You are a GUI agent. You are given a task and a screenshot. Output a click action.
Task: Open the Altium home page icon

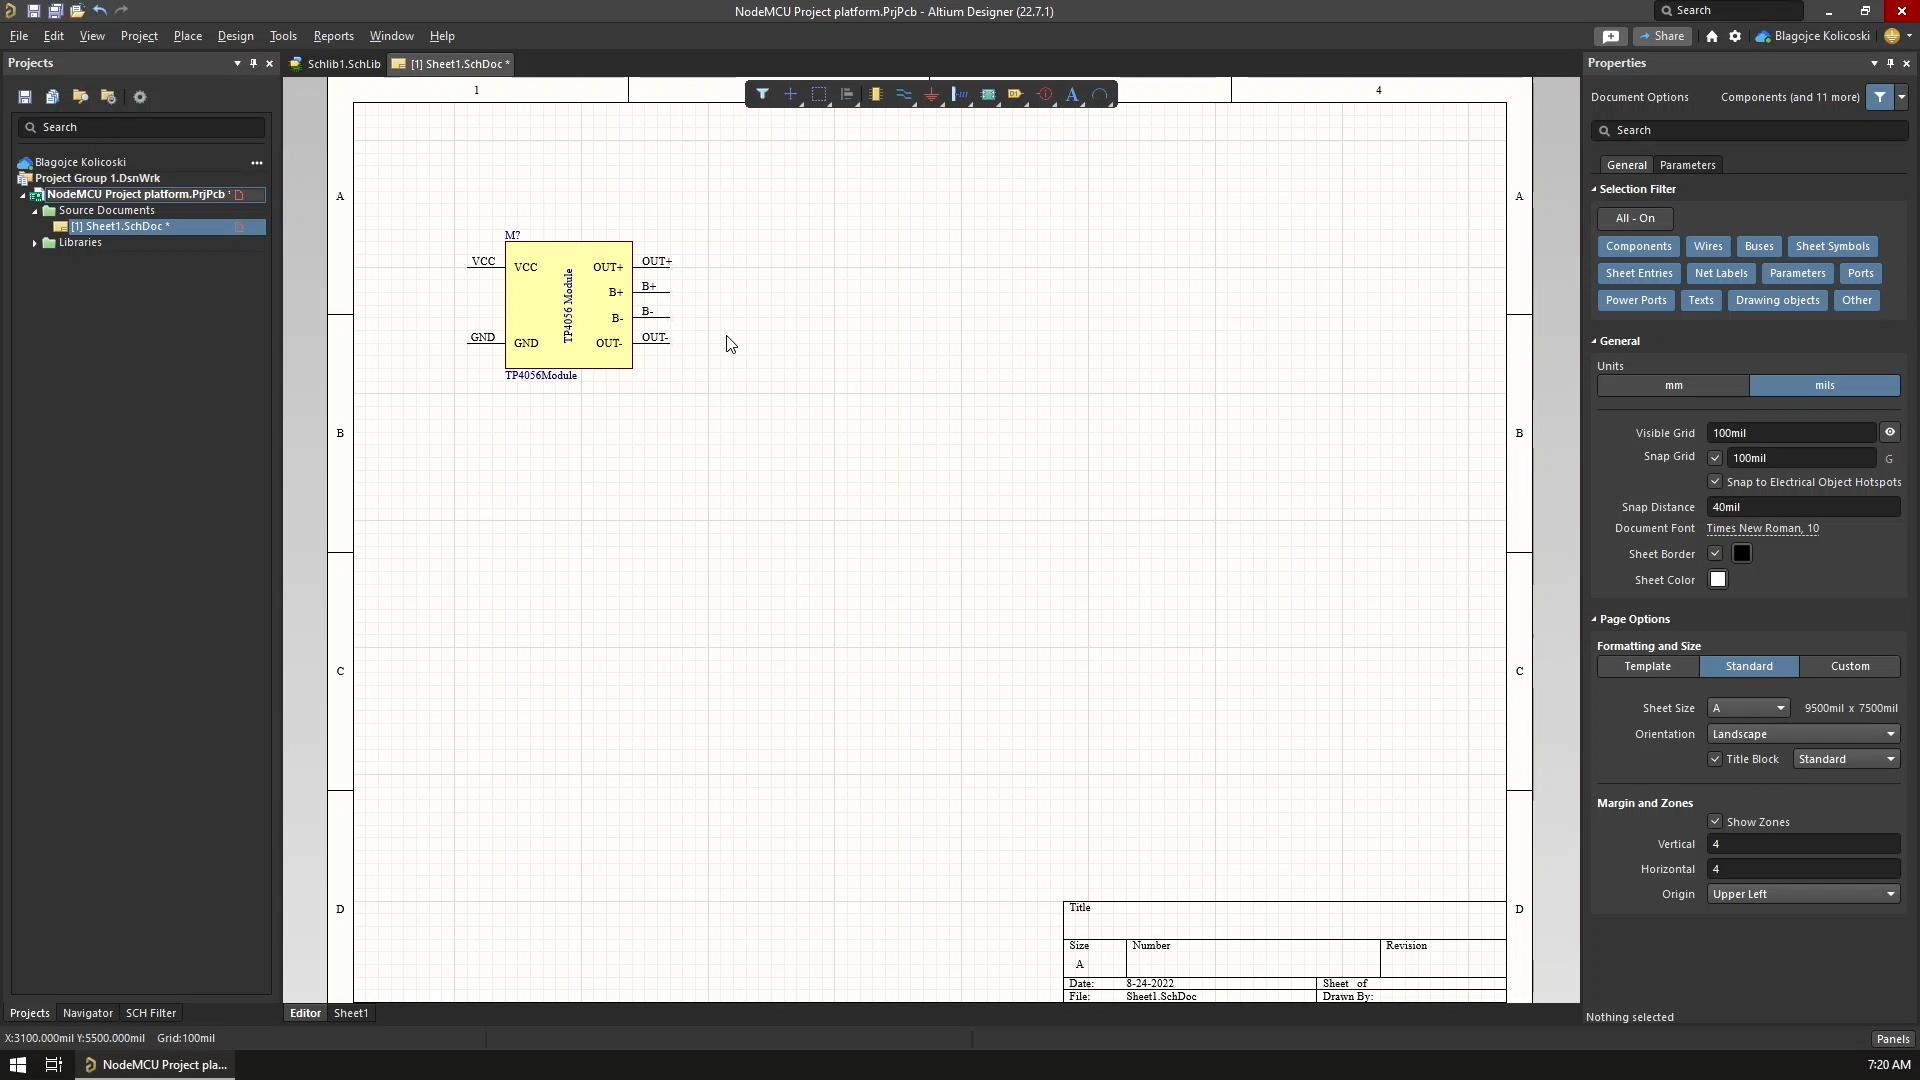tap(1712, 36)
